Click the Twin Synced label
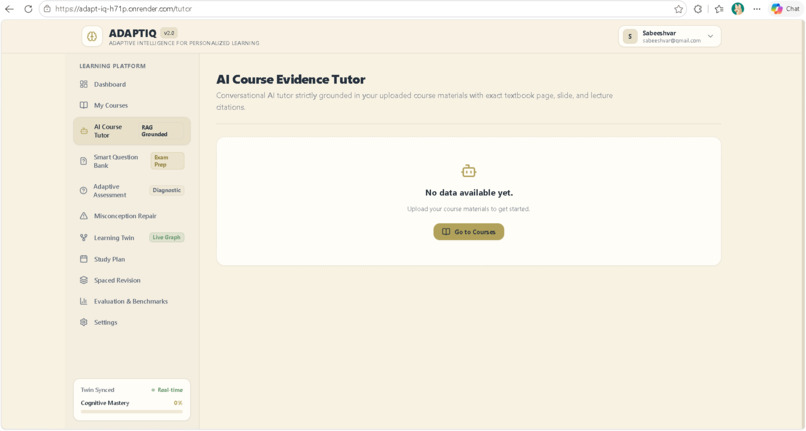This screenshot has height=431, width=806. 98,390
